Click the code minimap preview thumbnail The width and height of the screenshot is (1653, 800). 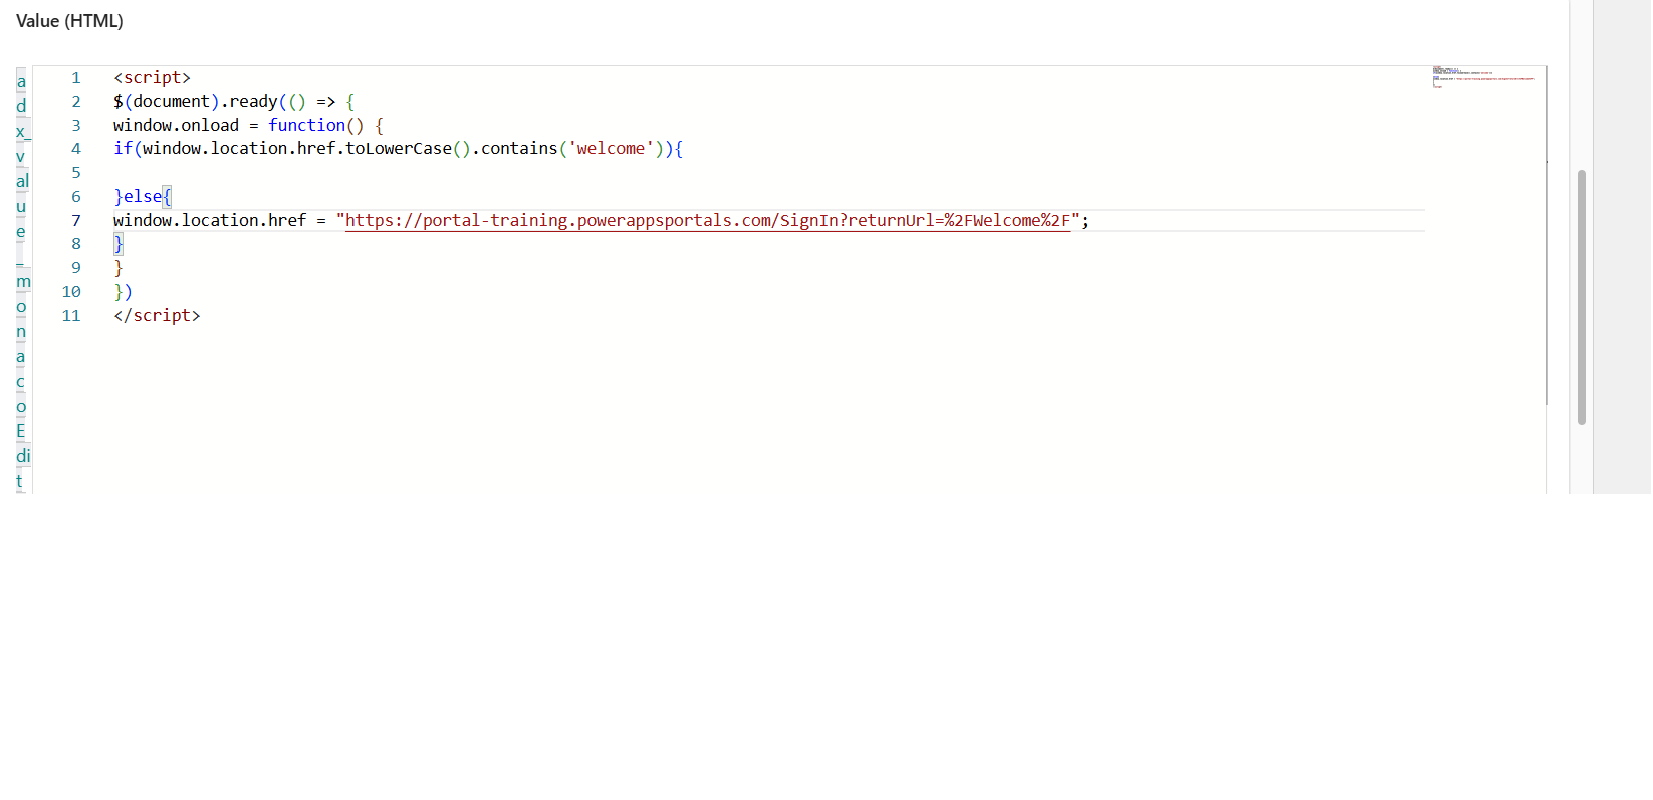(x=1483, y=76)
